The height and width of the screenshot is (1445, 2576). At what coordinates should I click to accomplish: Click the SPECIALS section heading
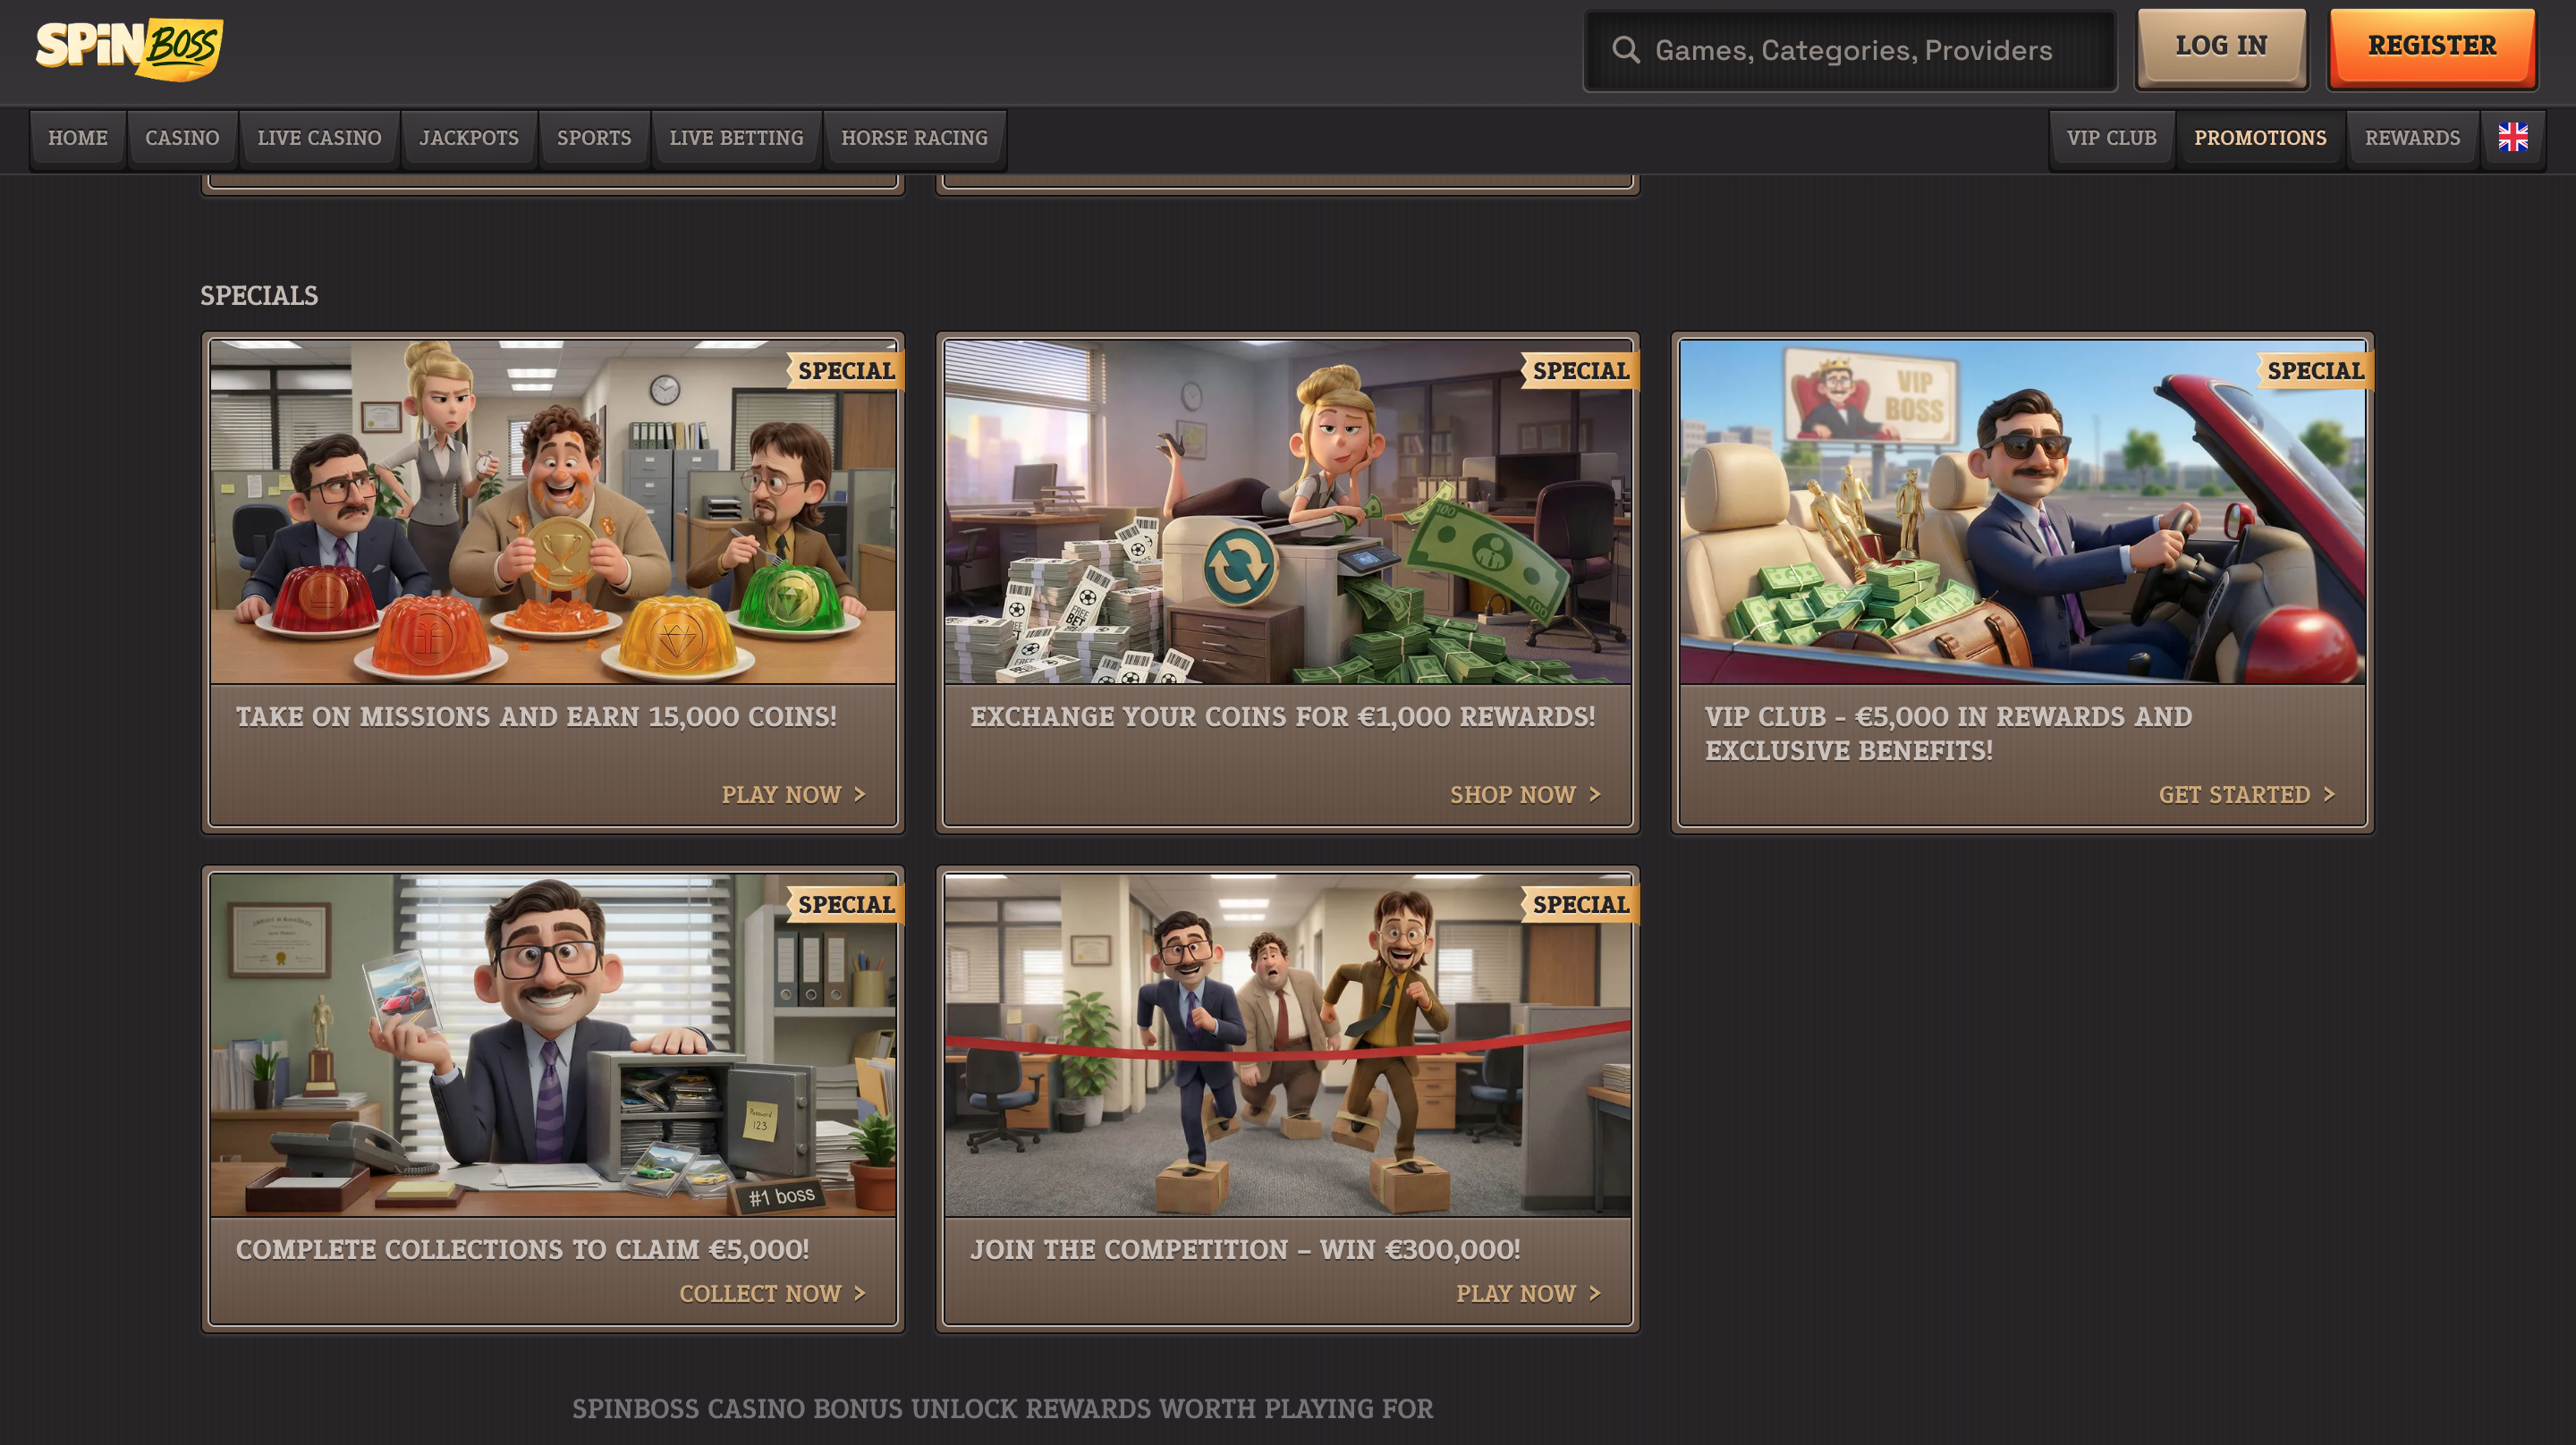pos(259,296)
